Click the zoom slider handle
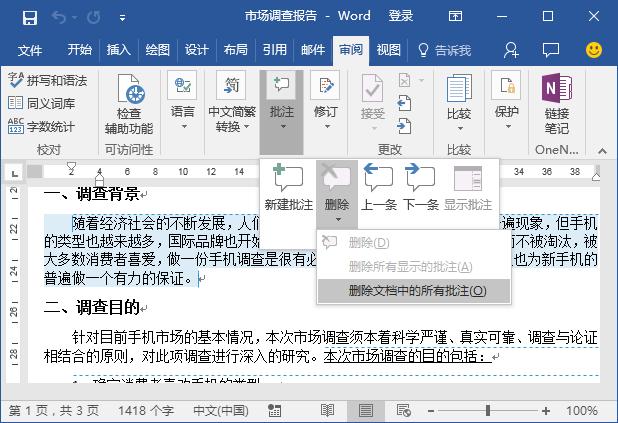Viewport: 618px width, 423px height. click(x=488, y=411)
